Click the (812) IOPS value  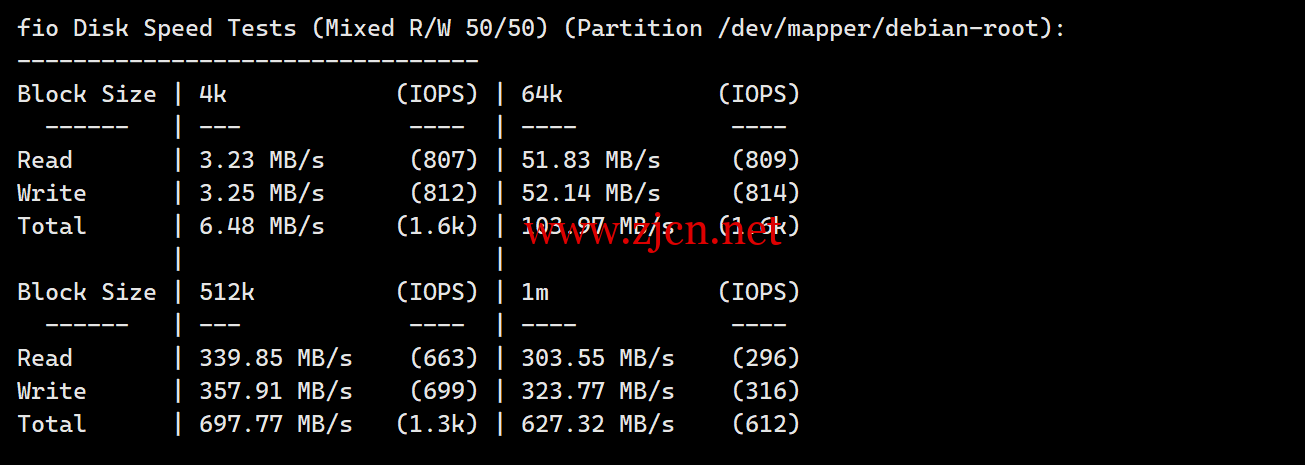[x=444, y=193]
